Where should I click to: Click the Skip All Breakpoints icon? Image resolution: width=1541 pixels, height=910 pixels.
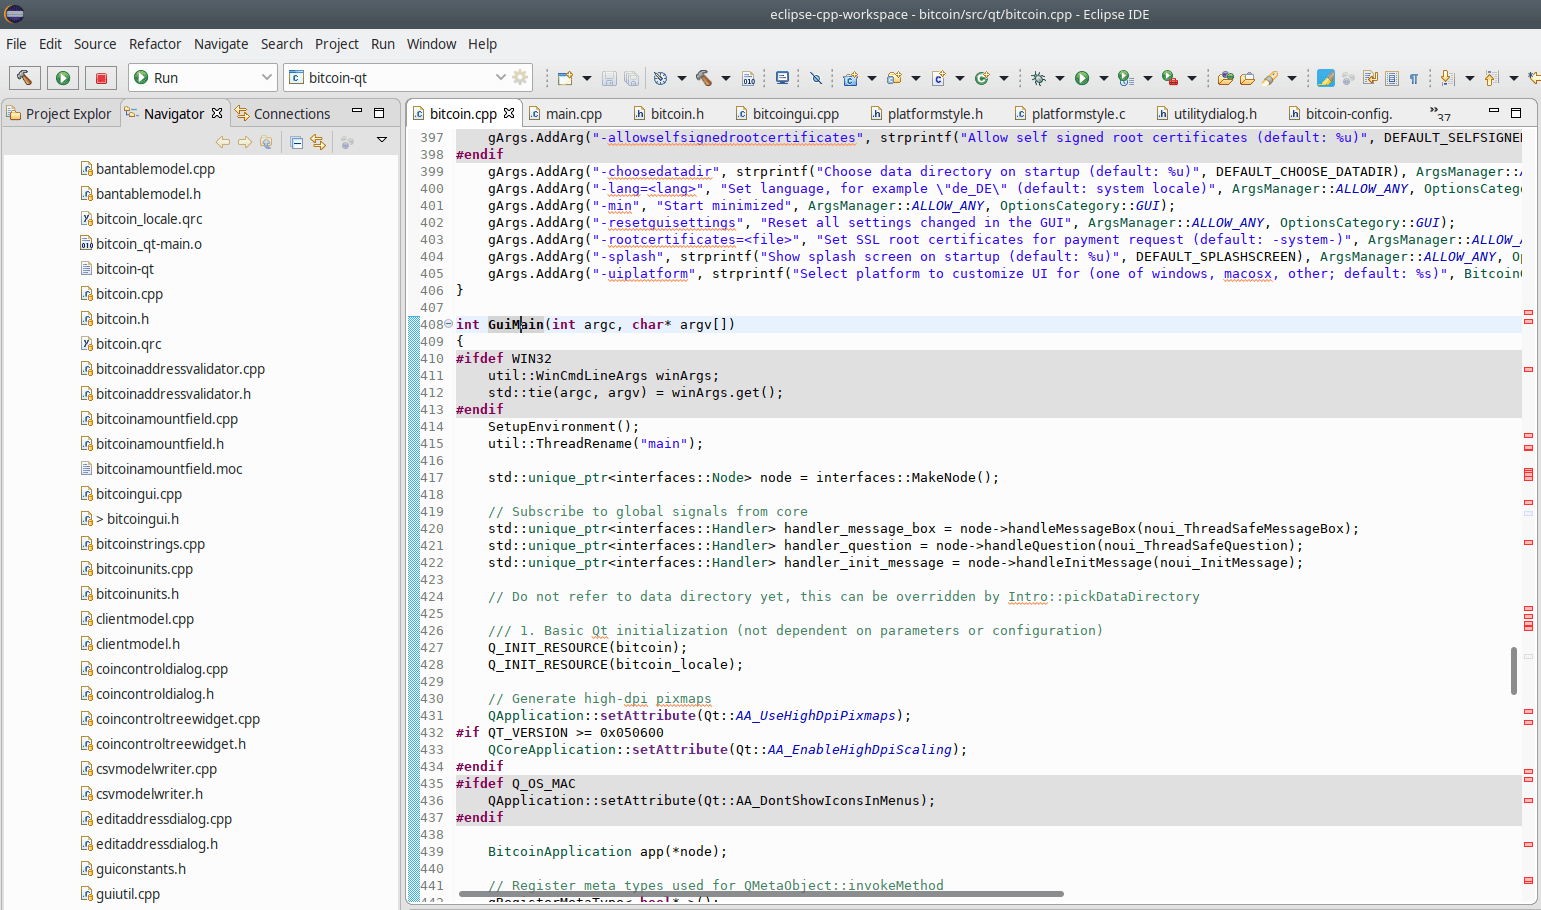(x=817, y=77)
